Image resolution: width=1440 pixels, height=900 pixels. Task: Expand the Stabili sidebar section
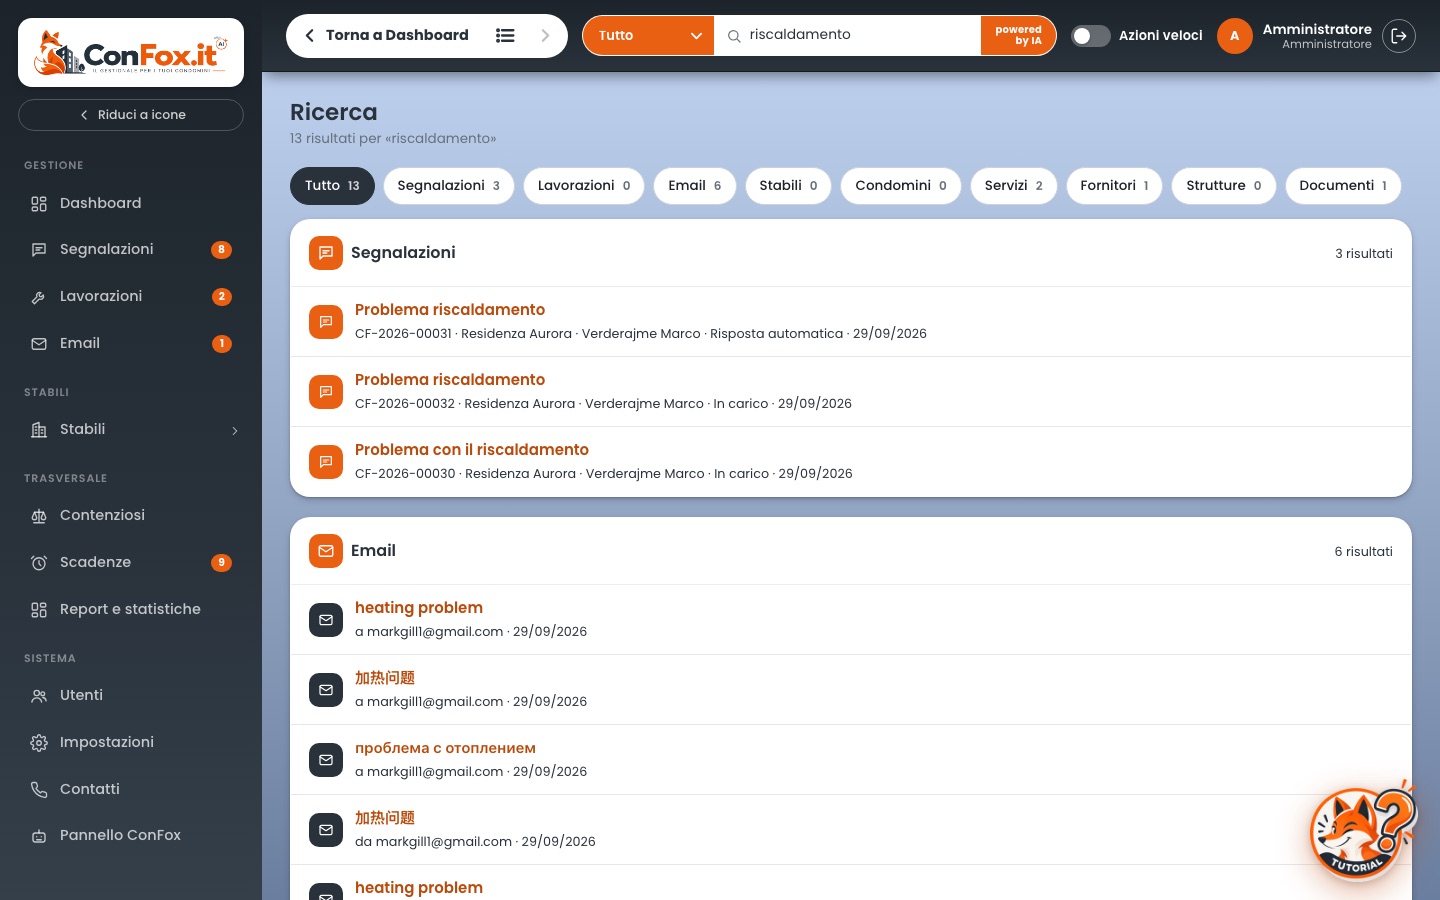[x=131, y=429]
